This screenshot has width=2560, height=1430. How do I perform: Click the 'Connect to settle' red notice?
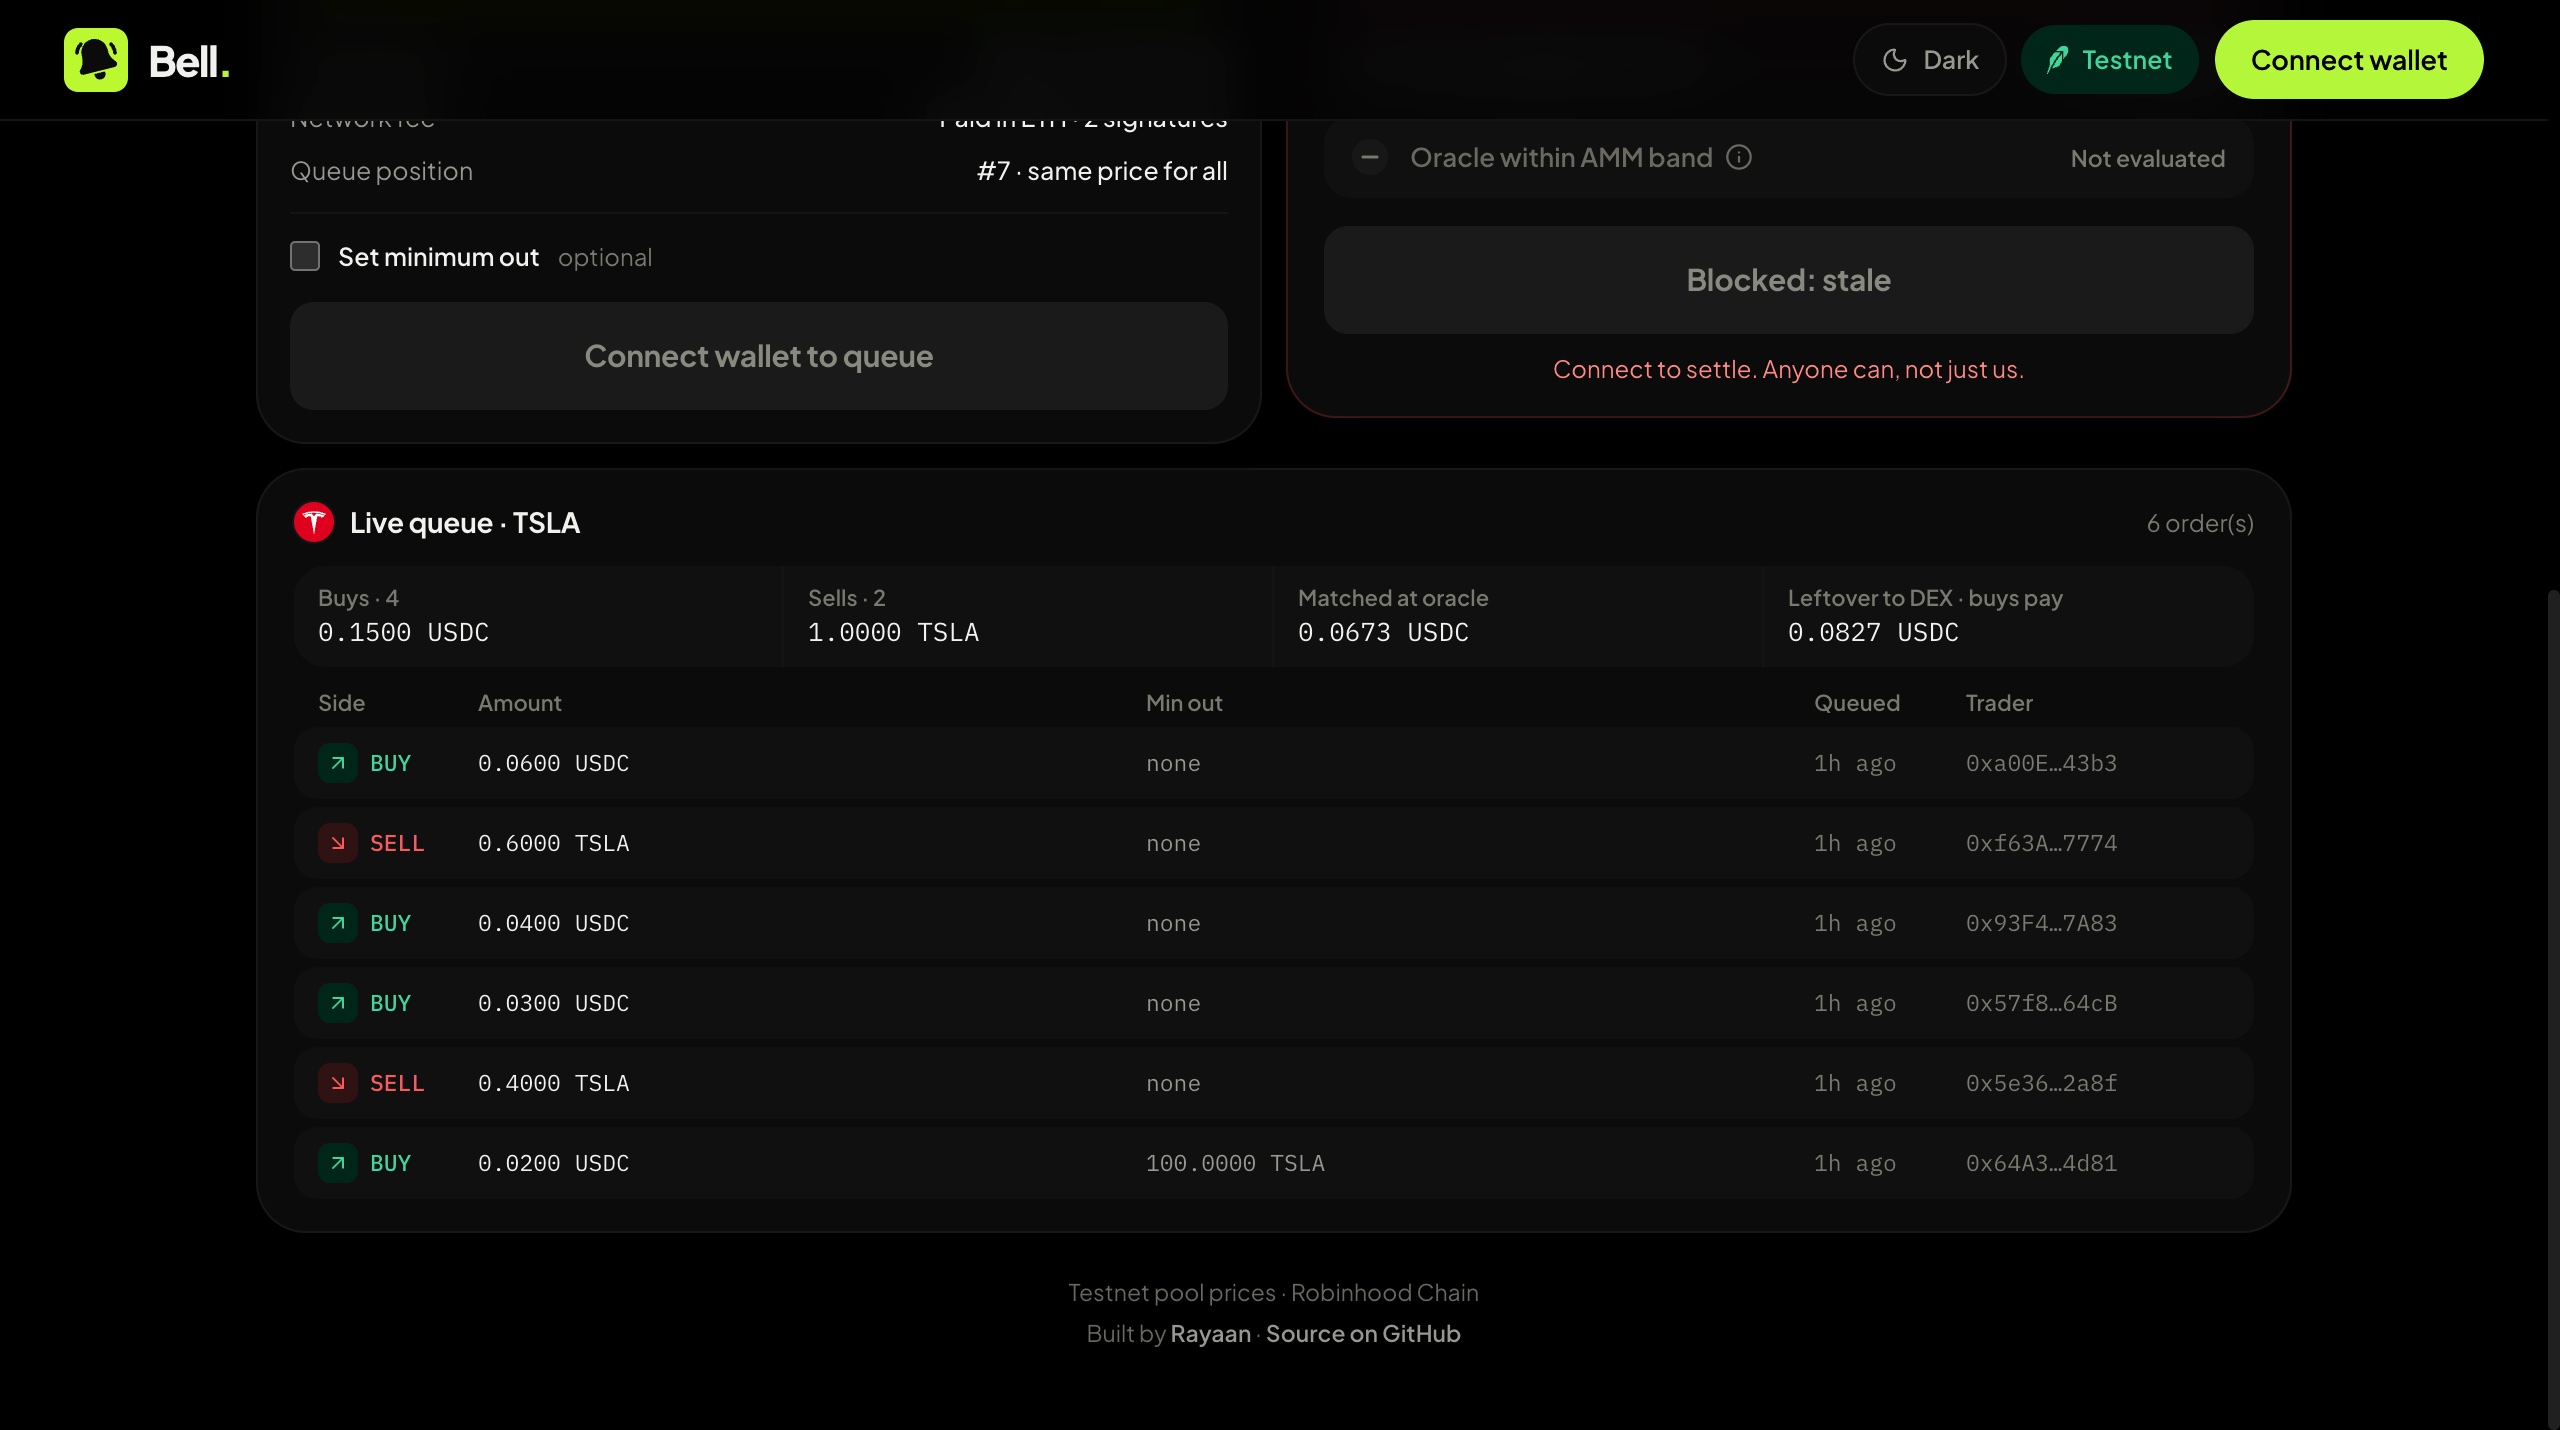pos(1788,369)
